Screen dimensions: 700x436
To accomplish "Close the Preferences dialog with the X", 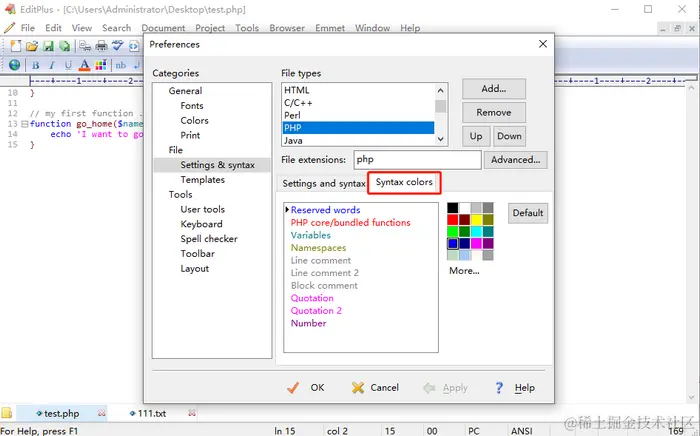I will pyautogui.click(x=543, y=44).
